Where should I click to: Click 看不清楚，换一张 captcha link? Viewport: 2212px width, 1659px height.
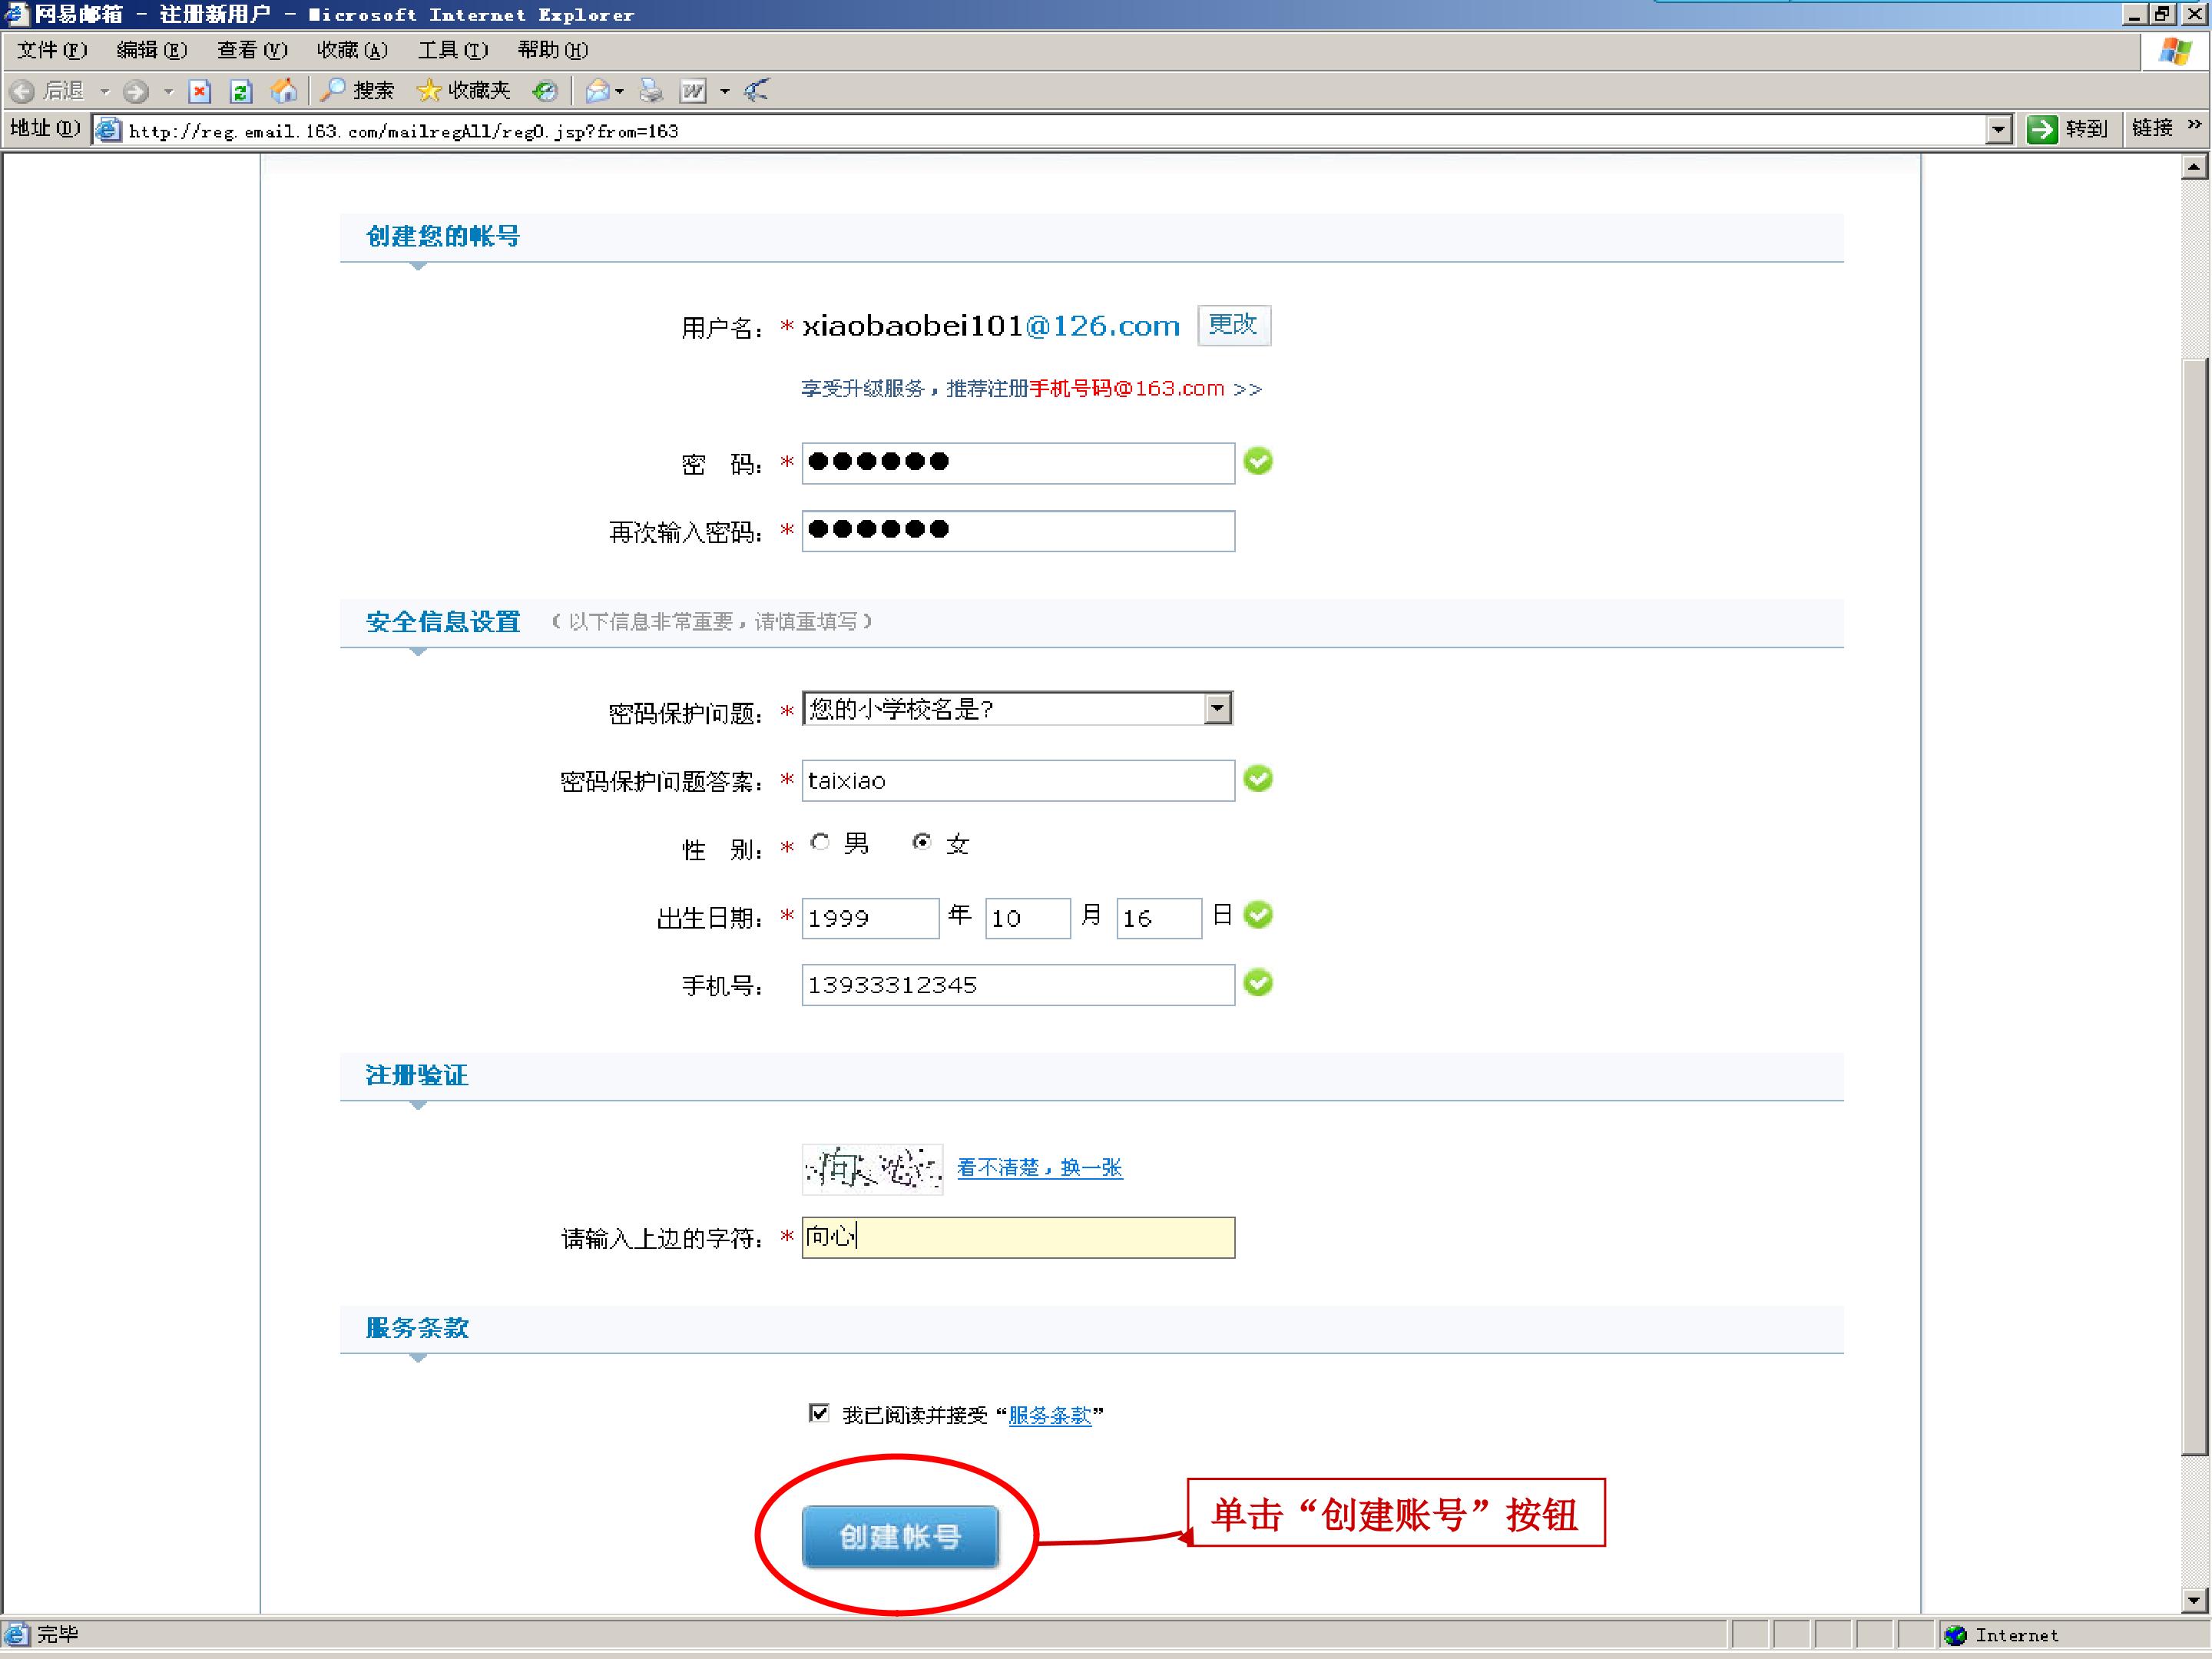pyautogui.click(x=1040, y=1167)
